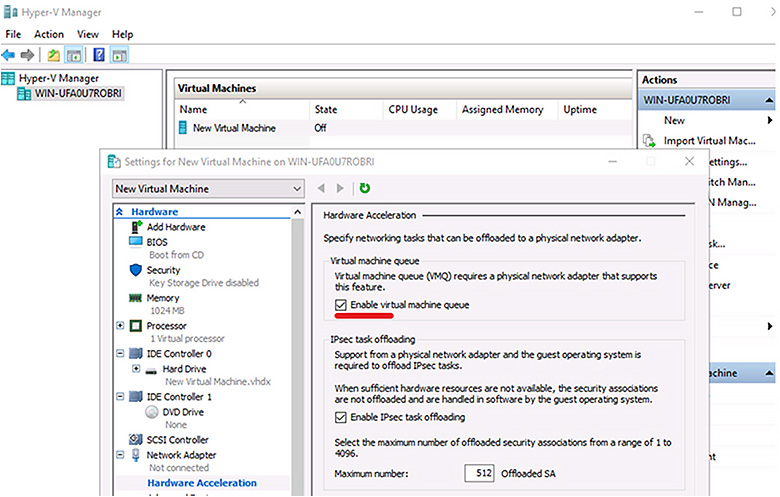
Task: Click the Import Virtual Machine icon
Action: [649, 141]
